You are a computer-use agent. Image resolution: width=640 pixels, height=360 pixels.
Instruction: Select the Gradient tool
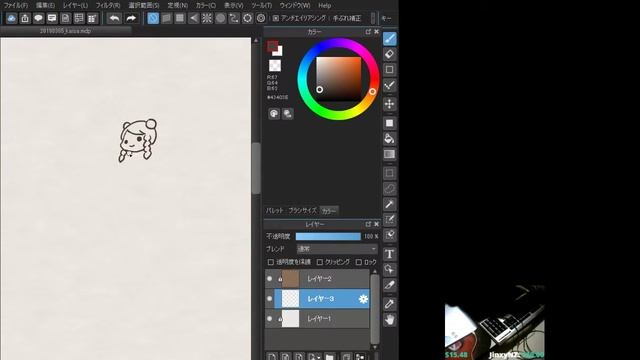pos(390,154)
